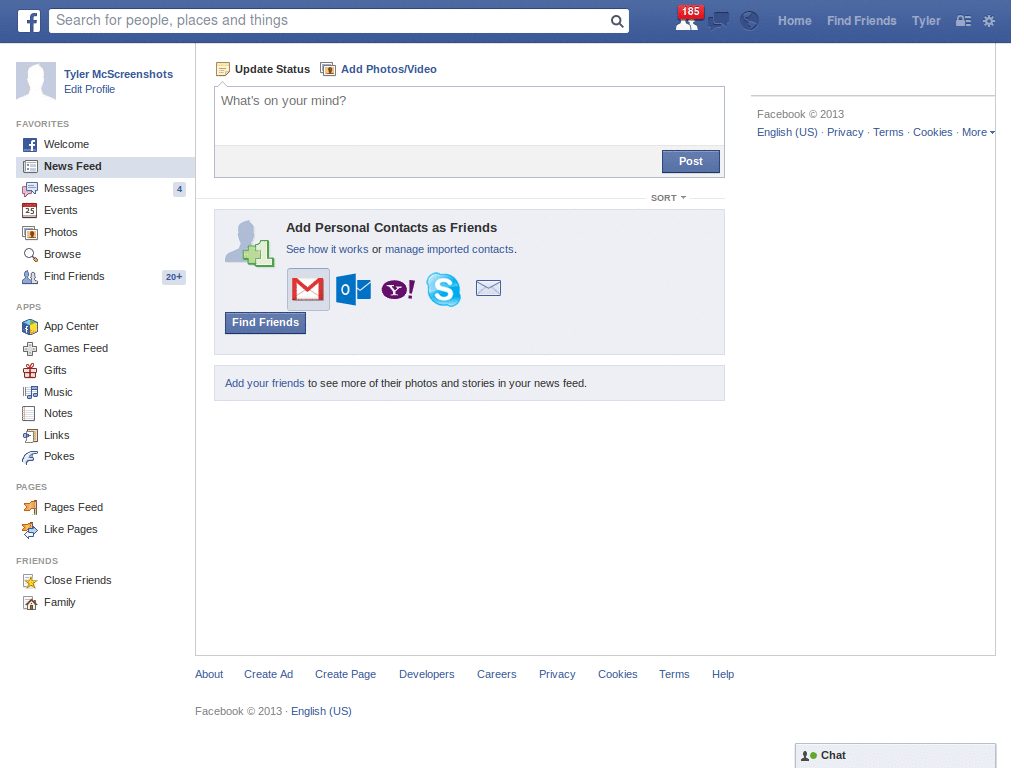Click the Gifts icon
The width and height of the screenshot is (1024, 768).
[30, 371]
